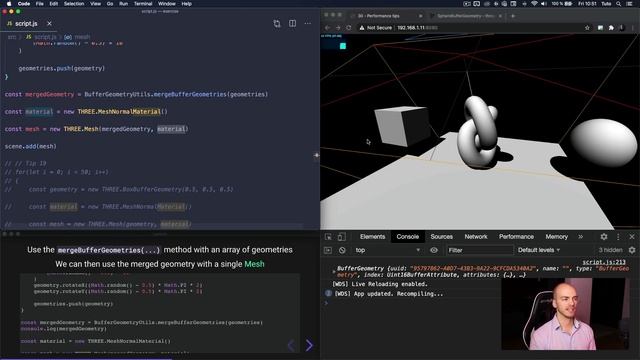Open the Go menu
This screenshot has width=640, height=360.
click(x=110, y=4)
